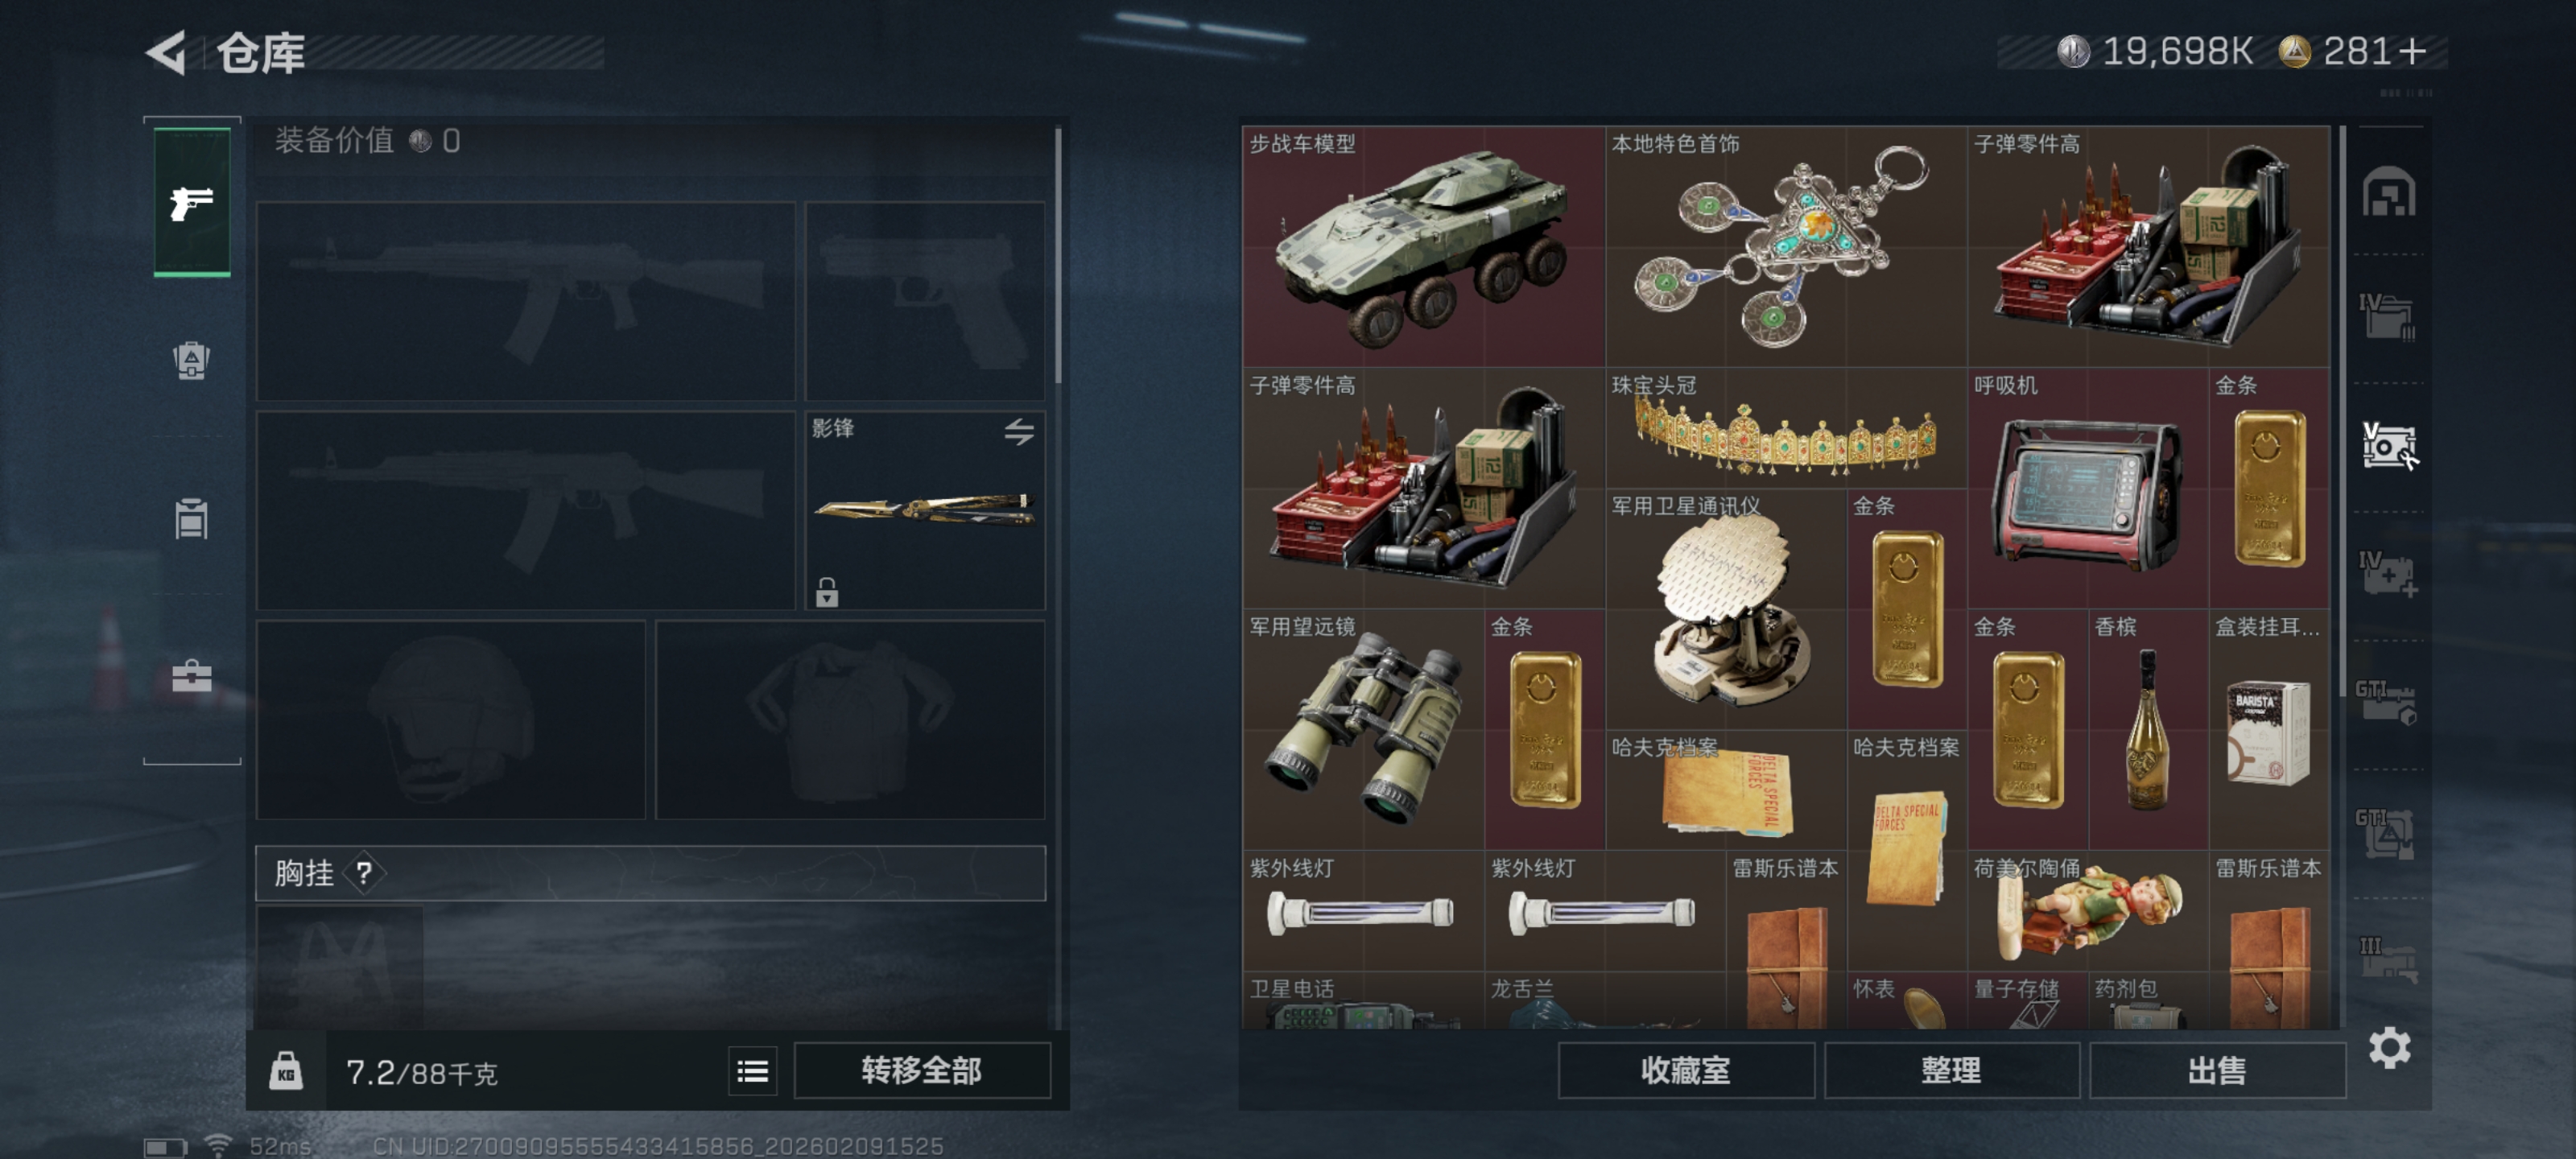Open the 收藏室 collection room
Viewport: 2576px width, 1159px height.
pos(1685,1071)
